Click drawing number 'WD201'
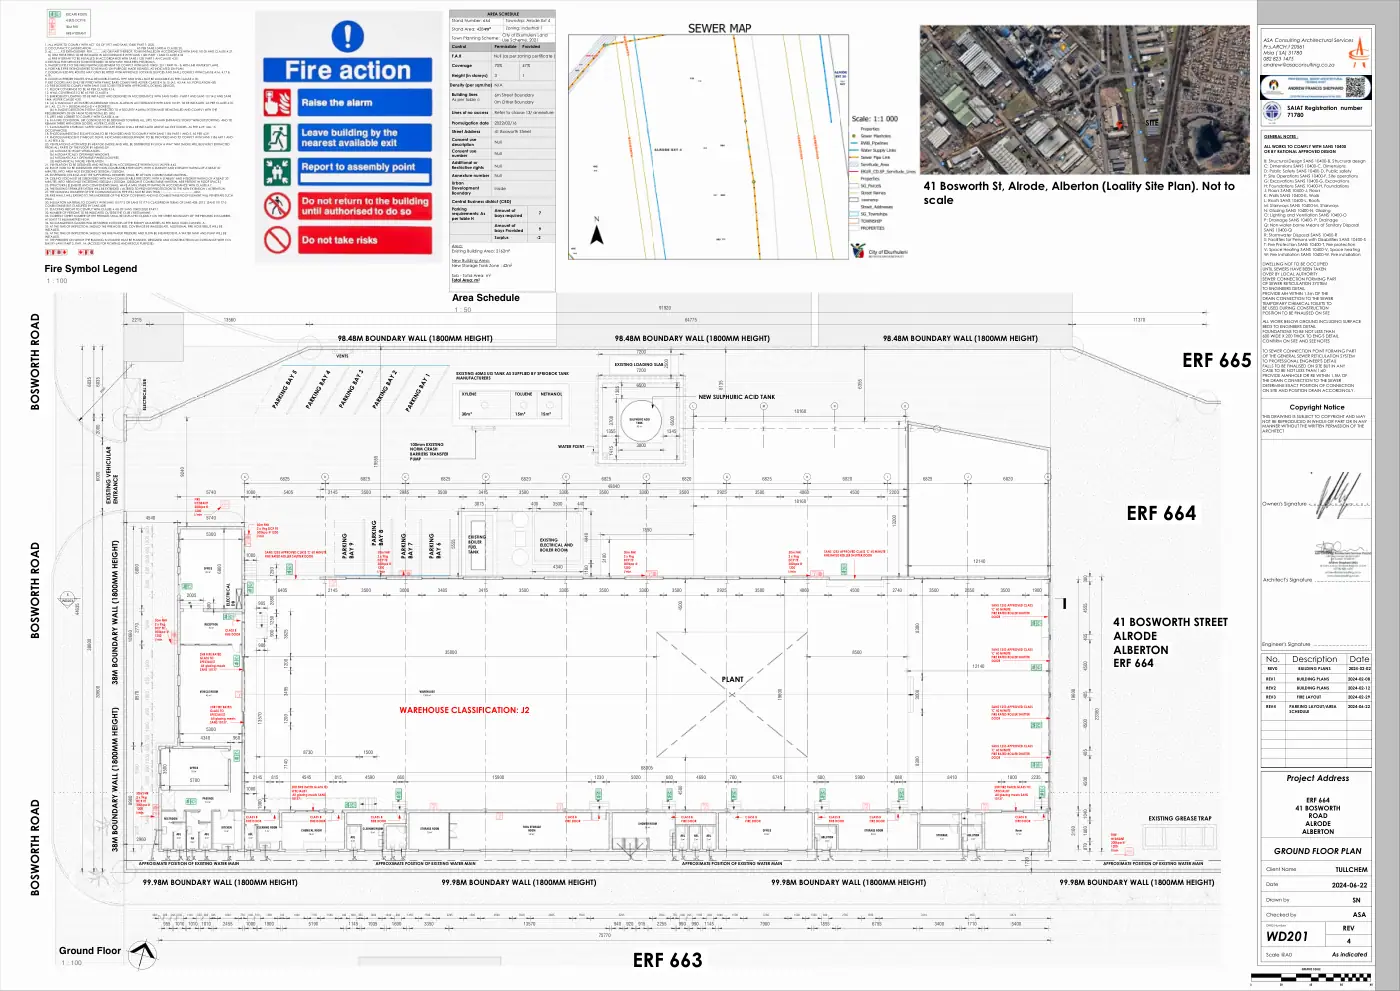 [x=1287, y=937]
